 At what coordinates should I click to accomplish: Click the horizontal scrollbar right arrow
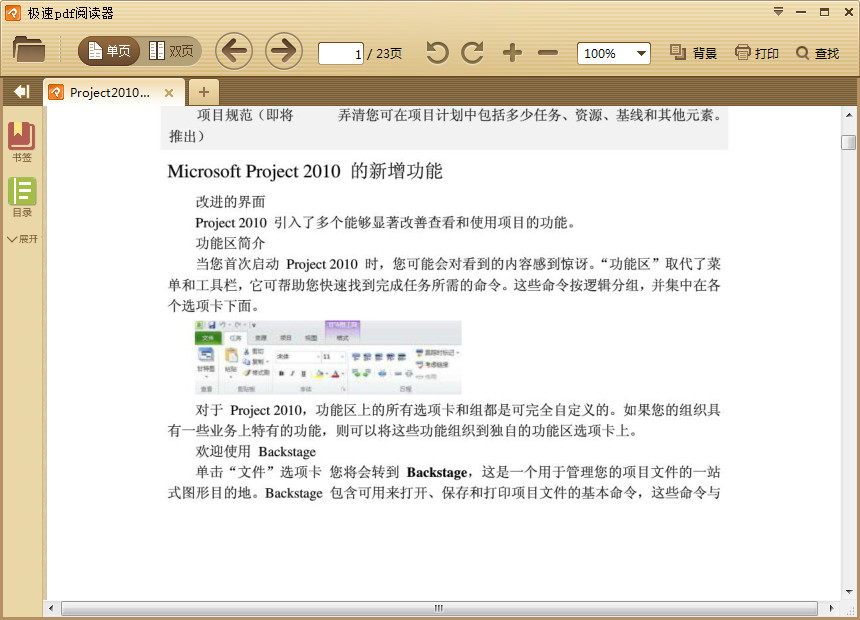click(831, 608)
